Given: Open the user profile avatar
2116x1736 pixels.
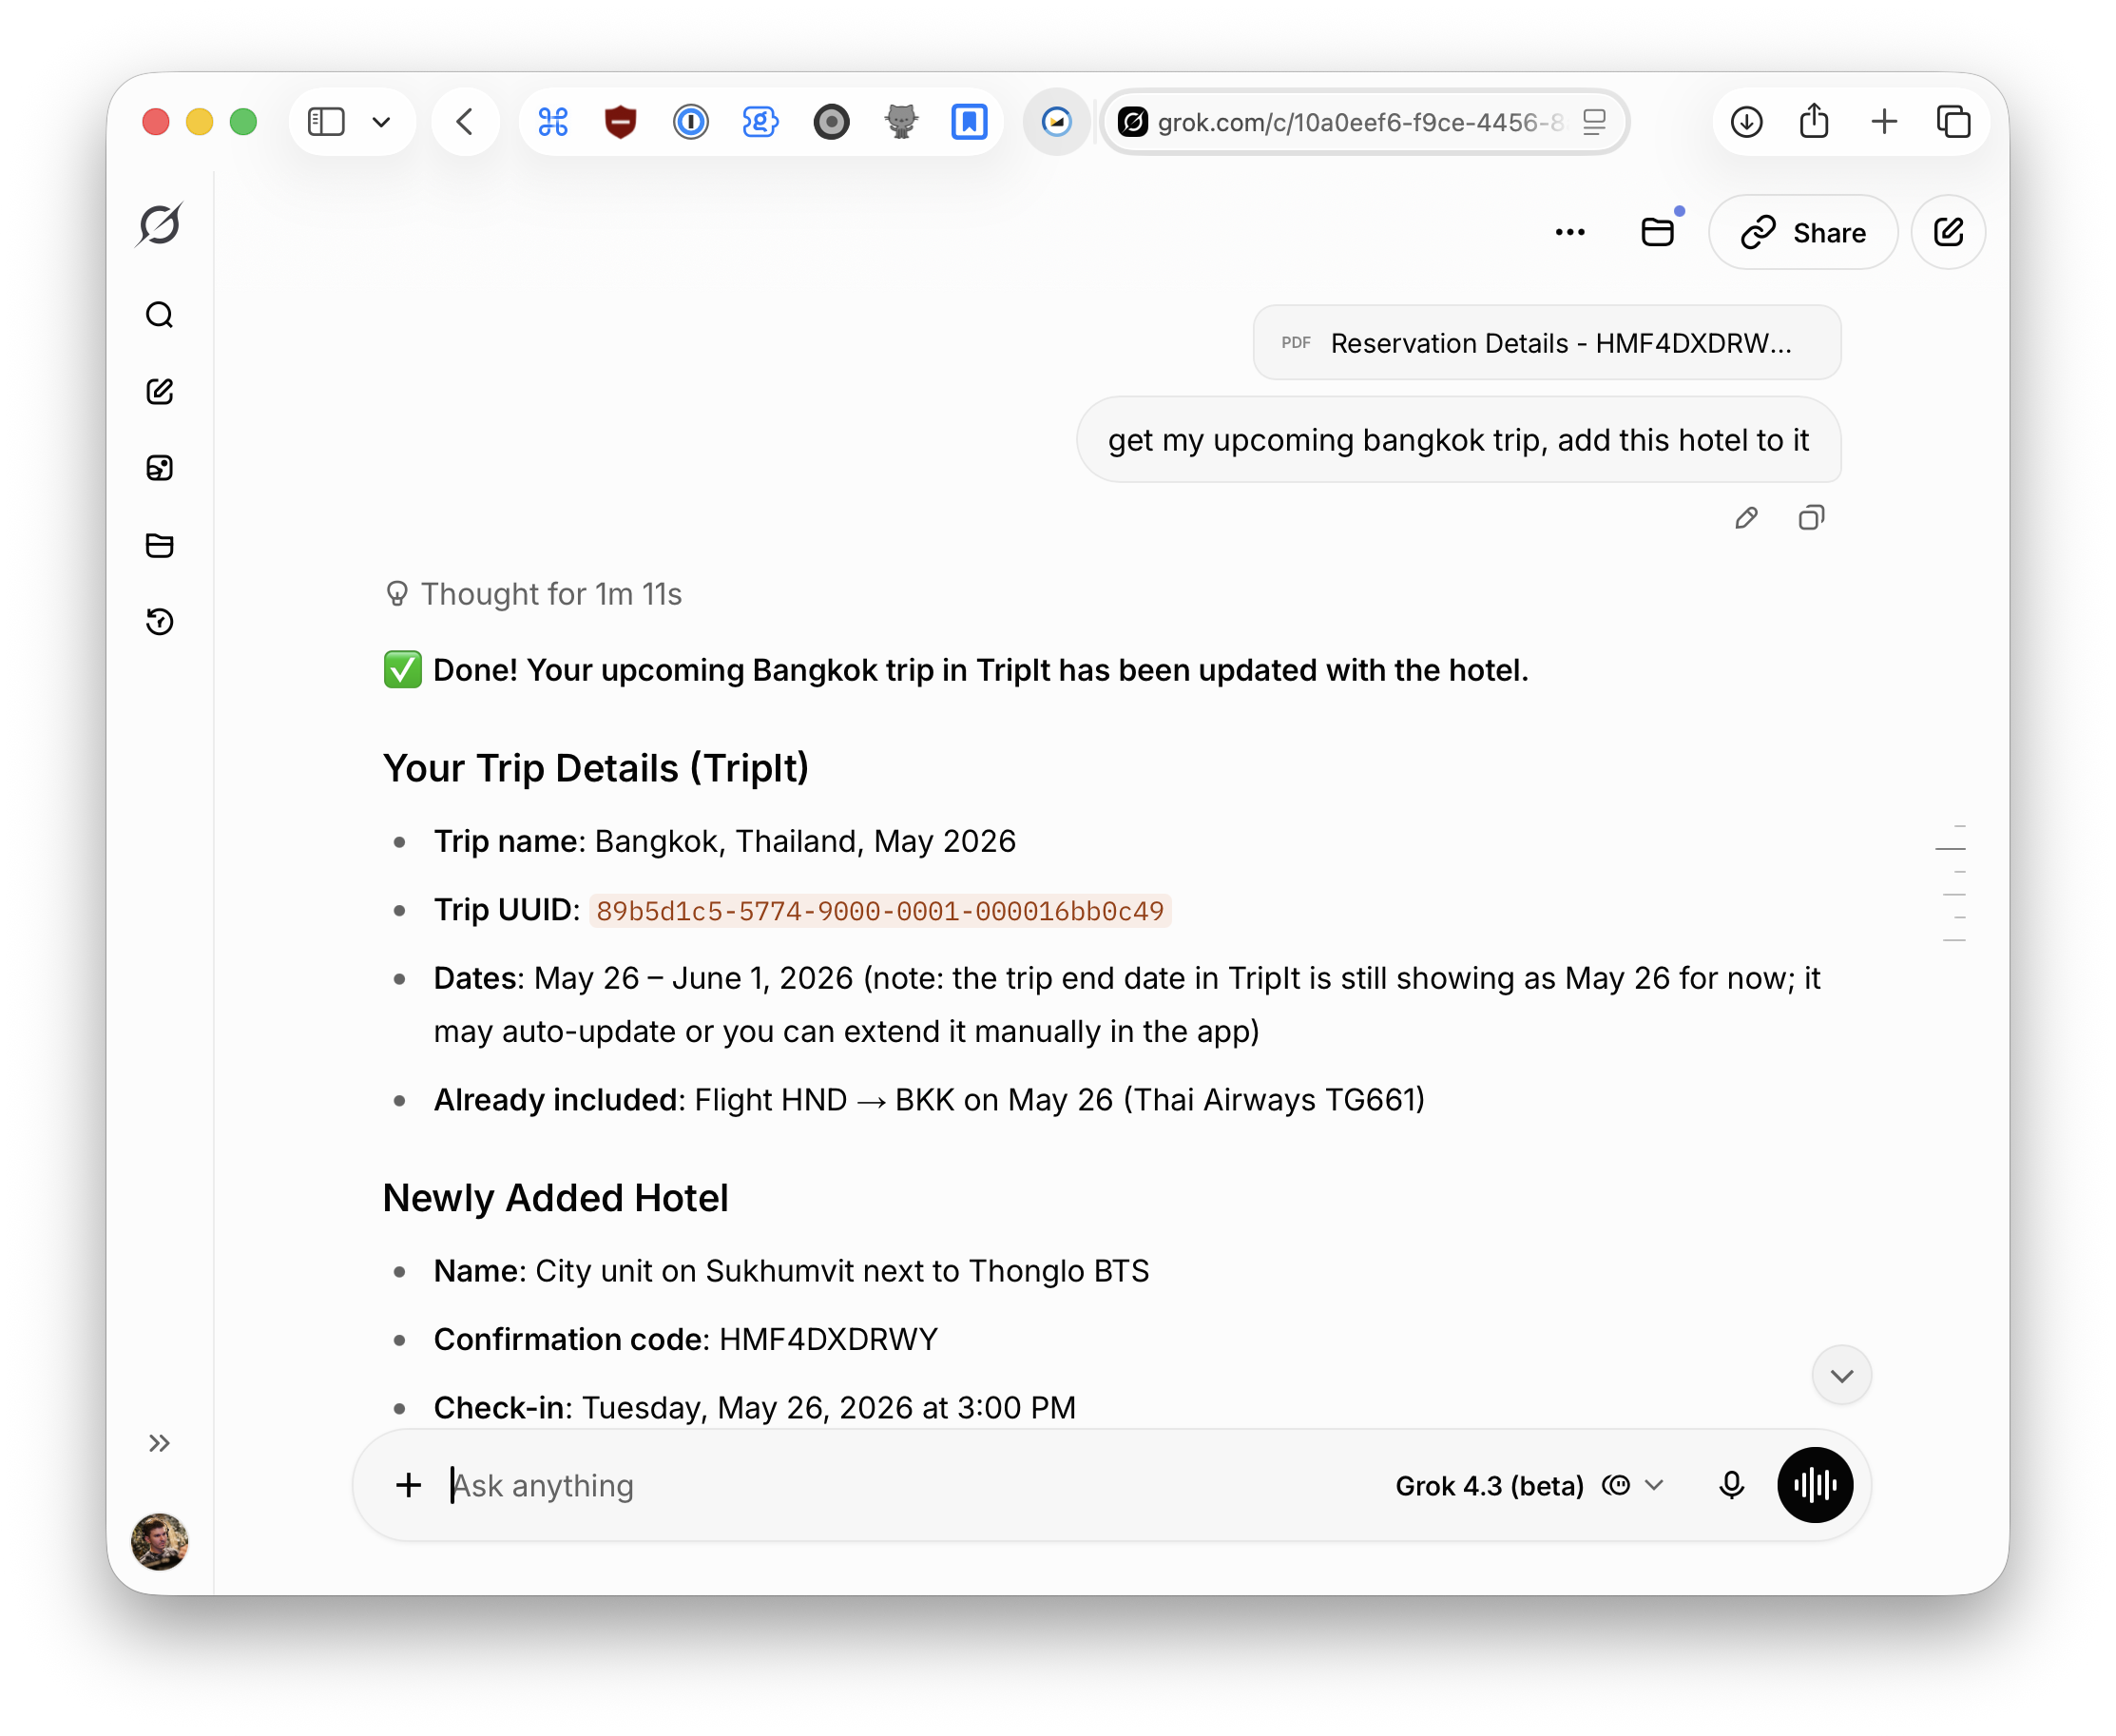Looking at the screenshot, I should pos(160,1541).
